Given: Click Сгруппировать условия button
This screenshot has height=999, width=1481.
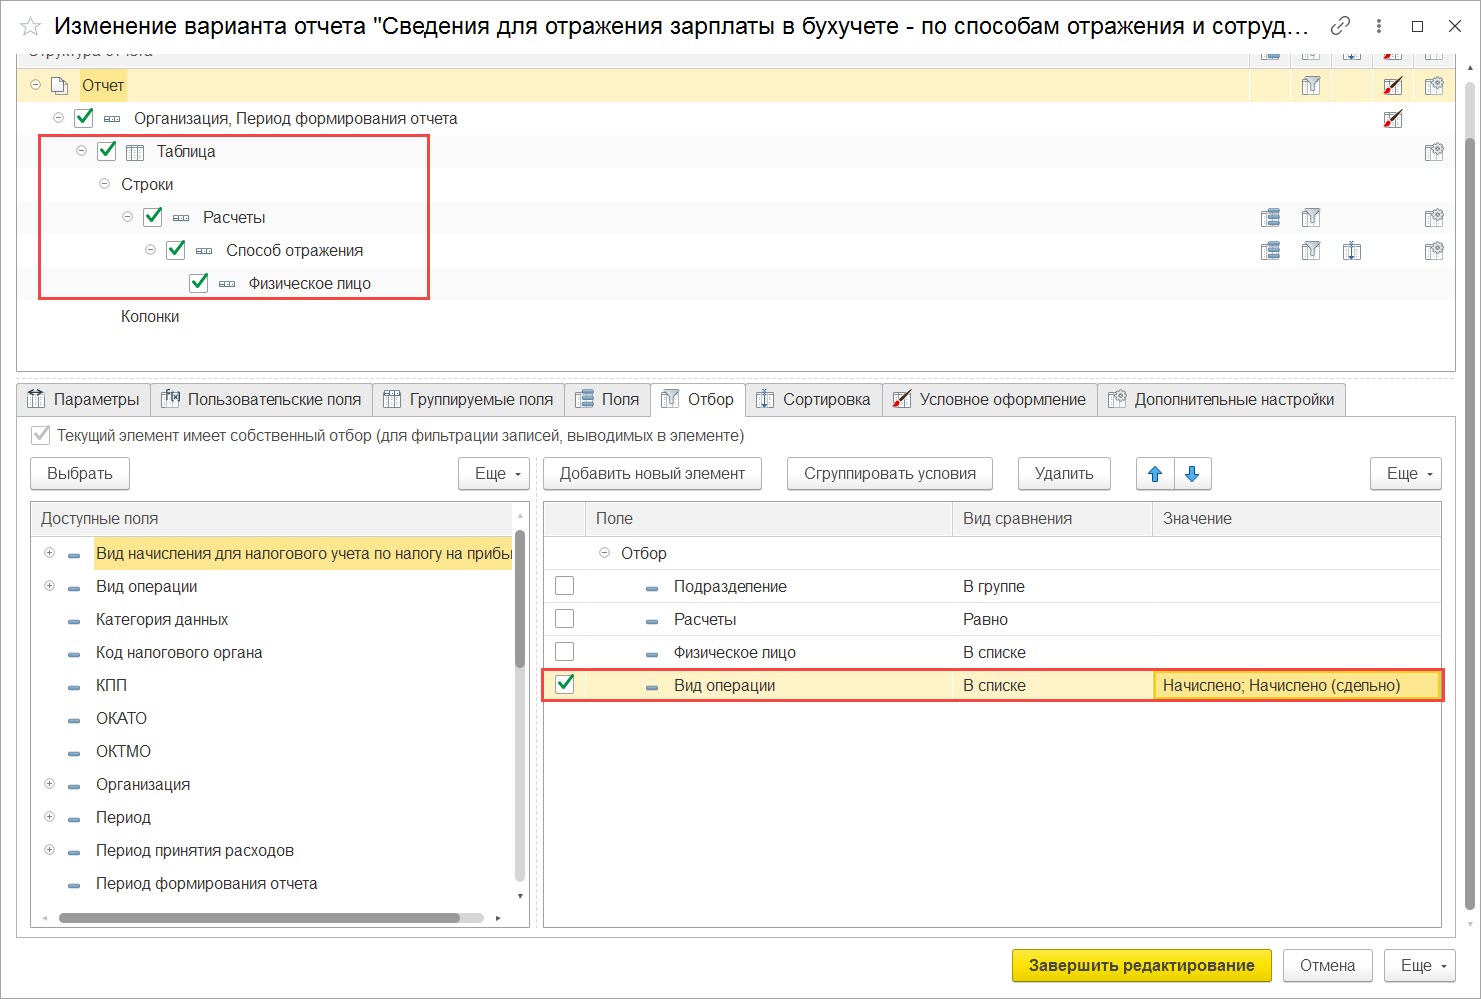Looking at the screenshot, I should click(890, 474).
